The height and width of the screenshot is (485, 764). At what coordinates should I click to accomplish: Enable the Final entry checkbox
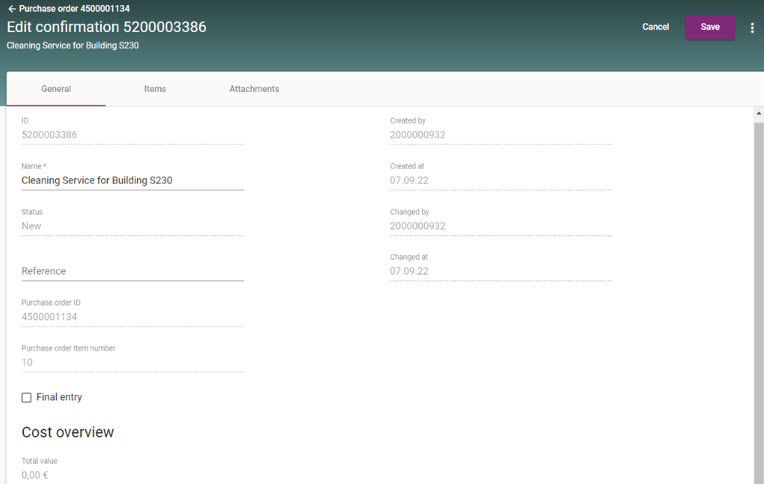[27, 398]
